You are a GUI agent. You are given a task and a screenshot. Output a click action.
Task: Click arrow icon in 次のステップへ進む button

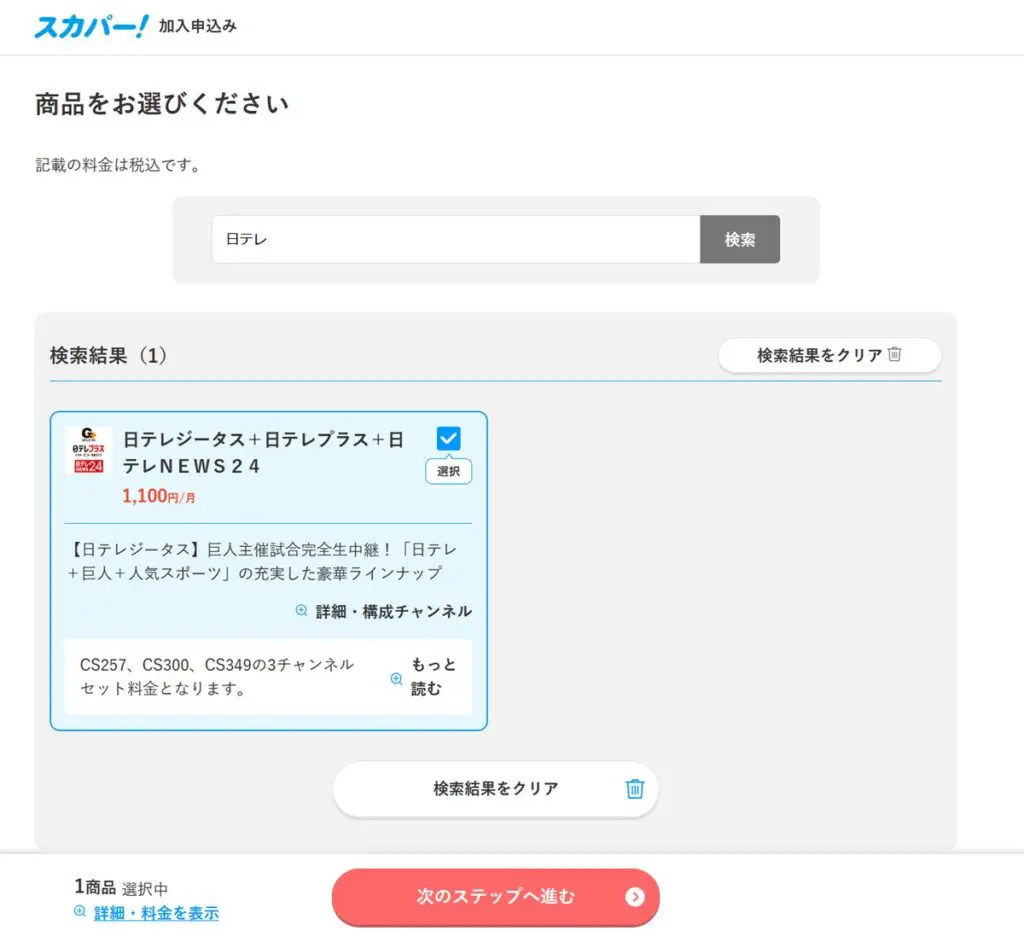[x=634, y=896]
